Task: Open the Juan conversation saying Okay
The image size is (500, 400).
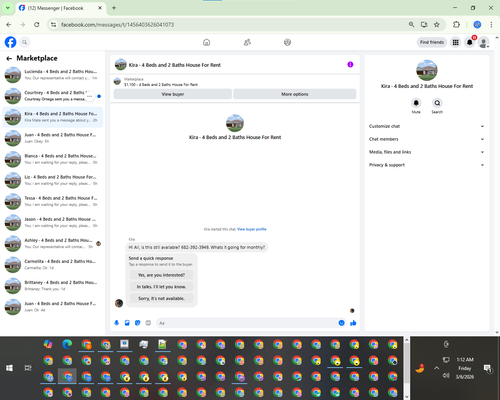Action: (x=53, y=138)
